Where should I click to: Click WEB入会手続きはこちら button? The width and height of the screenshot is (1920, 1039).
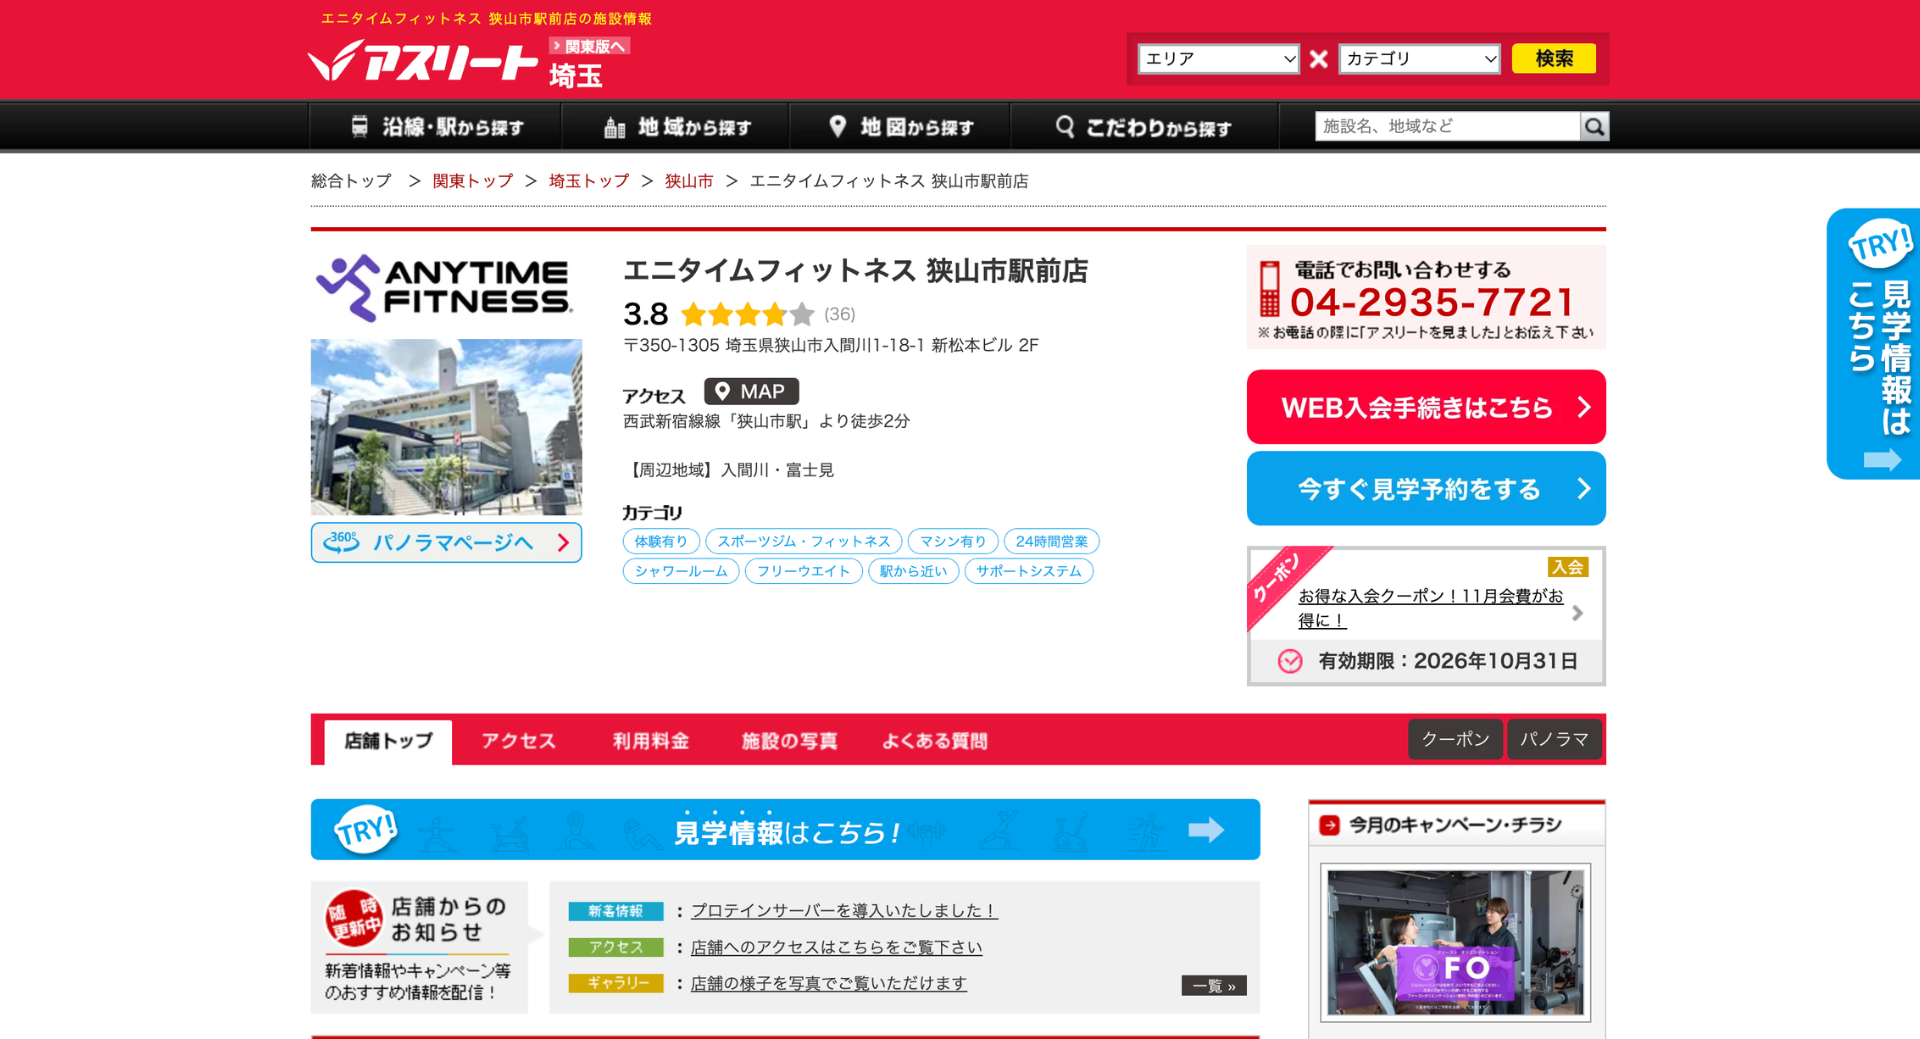(1426, 407)
